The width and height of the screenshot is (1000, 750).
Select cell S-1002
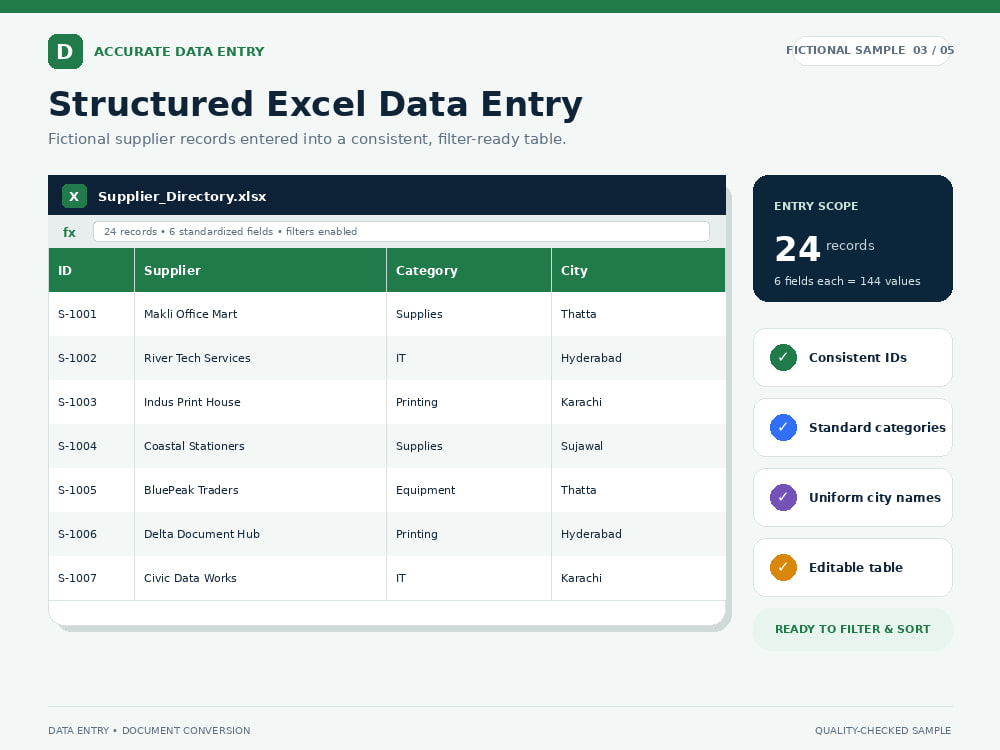91,358
